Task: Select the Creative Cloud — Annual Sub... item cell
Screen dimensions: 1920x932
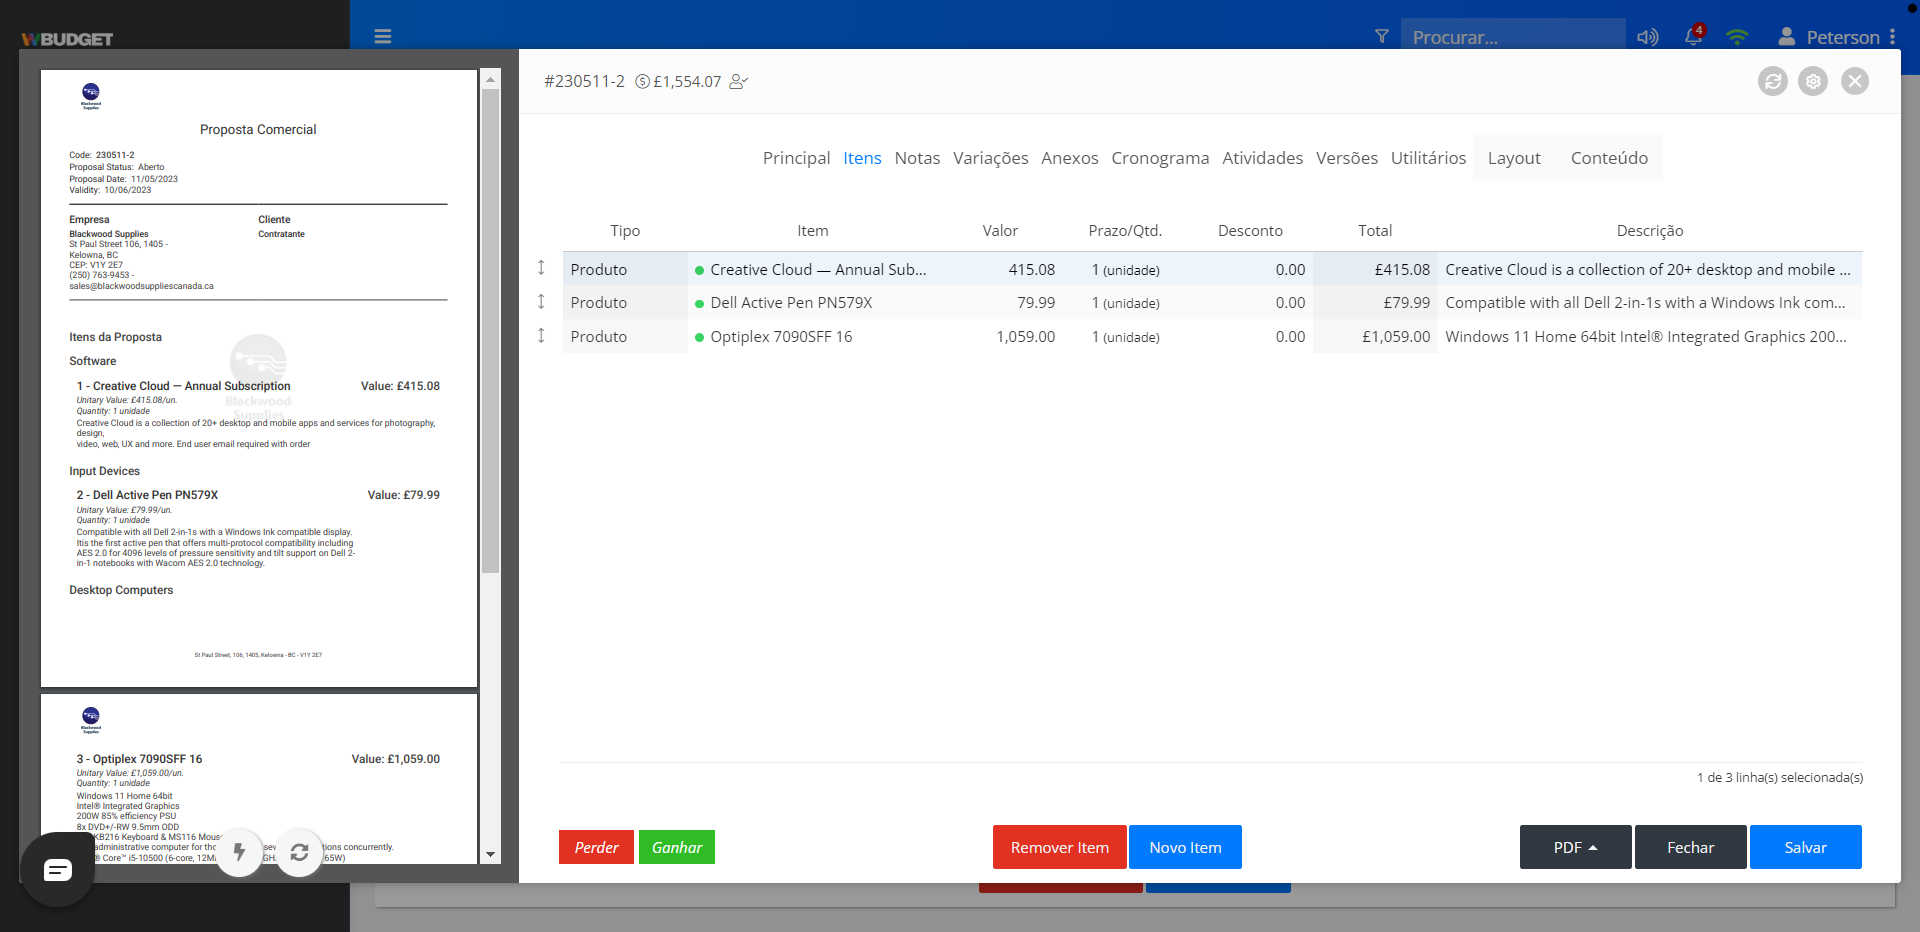Action: pyautogui.click(x=812, y=270)
